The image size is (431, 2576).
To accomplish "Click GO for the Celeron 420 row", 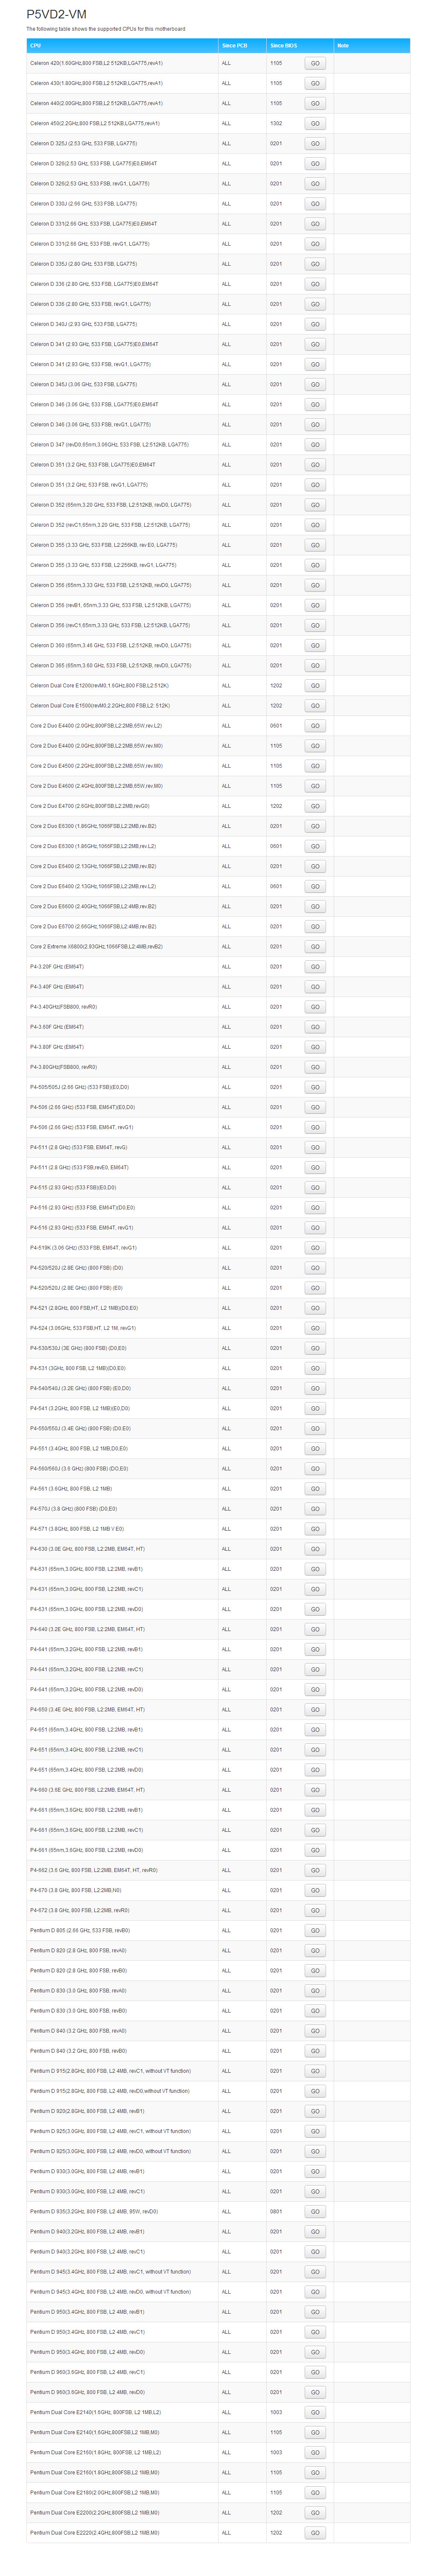I will click(x=315, y=63).
